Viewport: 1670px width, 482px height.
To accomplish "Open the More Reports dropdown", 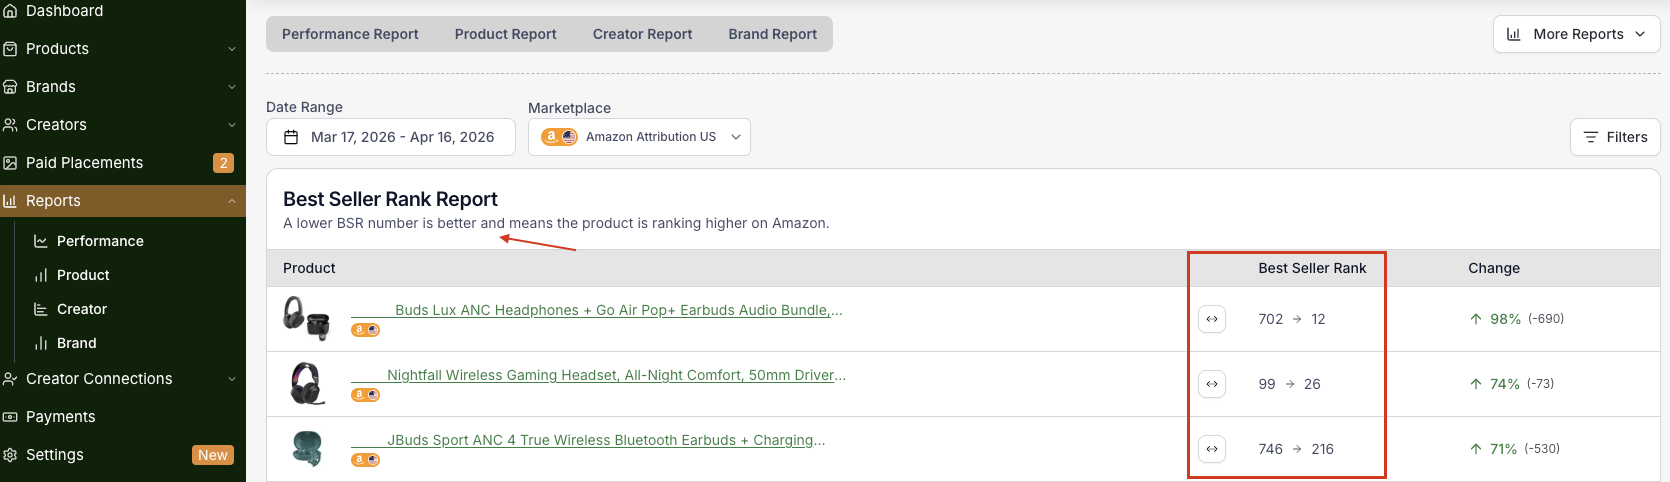I will pyautogui.click(x=1576, y=34).
